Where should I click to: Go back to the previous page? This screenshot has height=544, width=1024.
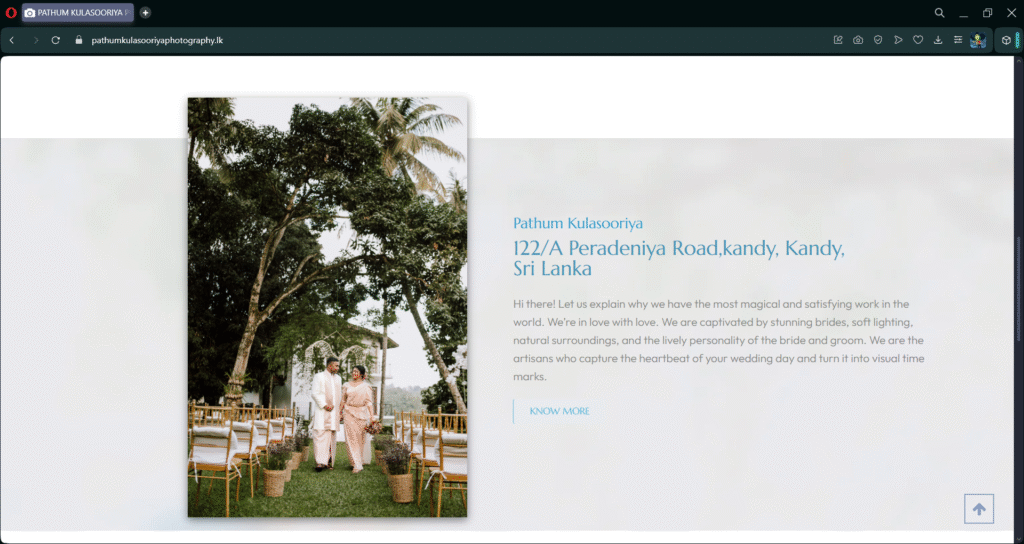[12, 40]
